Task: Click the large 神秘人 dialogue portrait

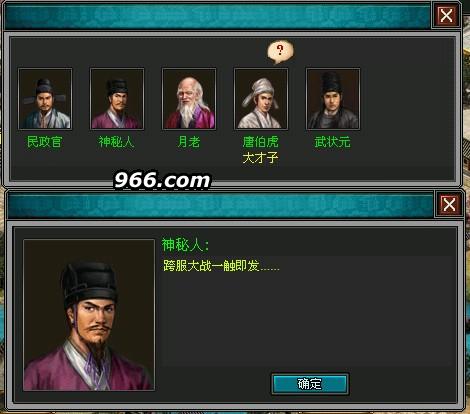Action: [x=89, y=315]
